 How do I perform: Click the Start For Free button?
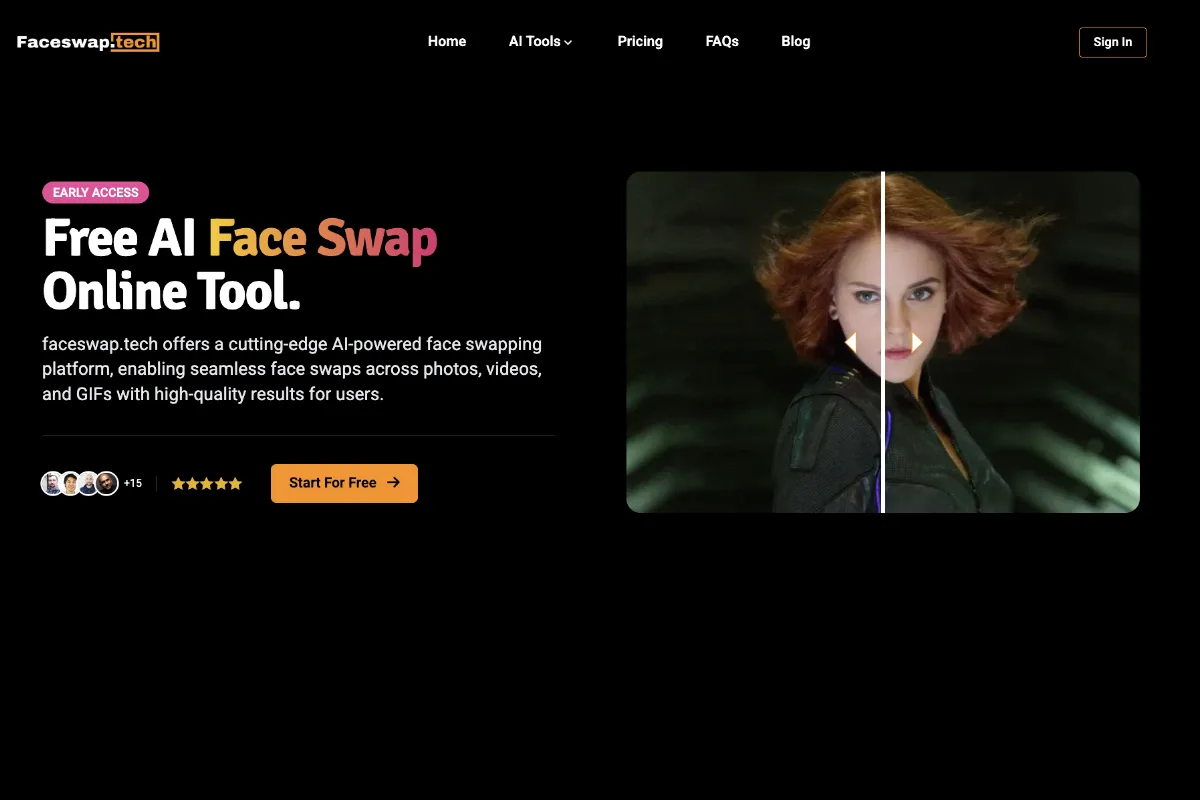click(x=344, y=483)
